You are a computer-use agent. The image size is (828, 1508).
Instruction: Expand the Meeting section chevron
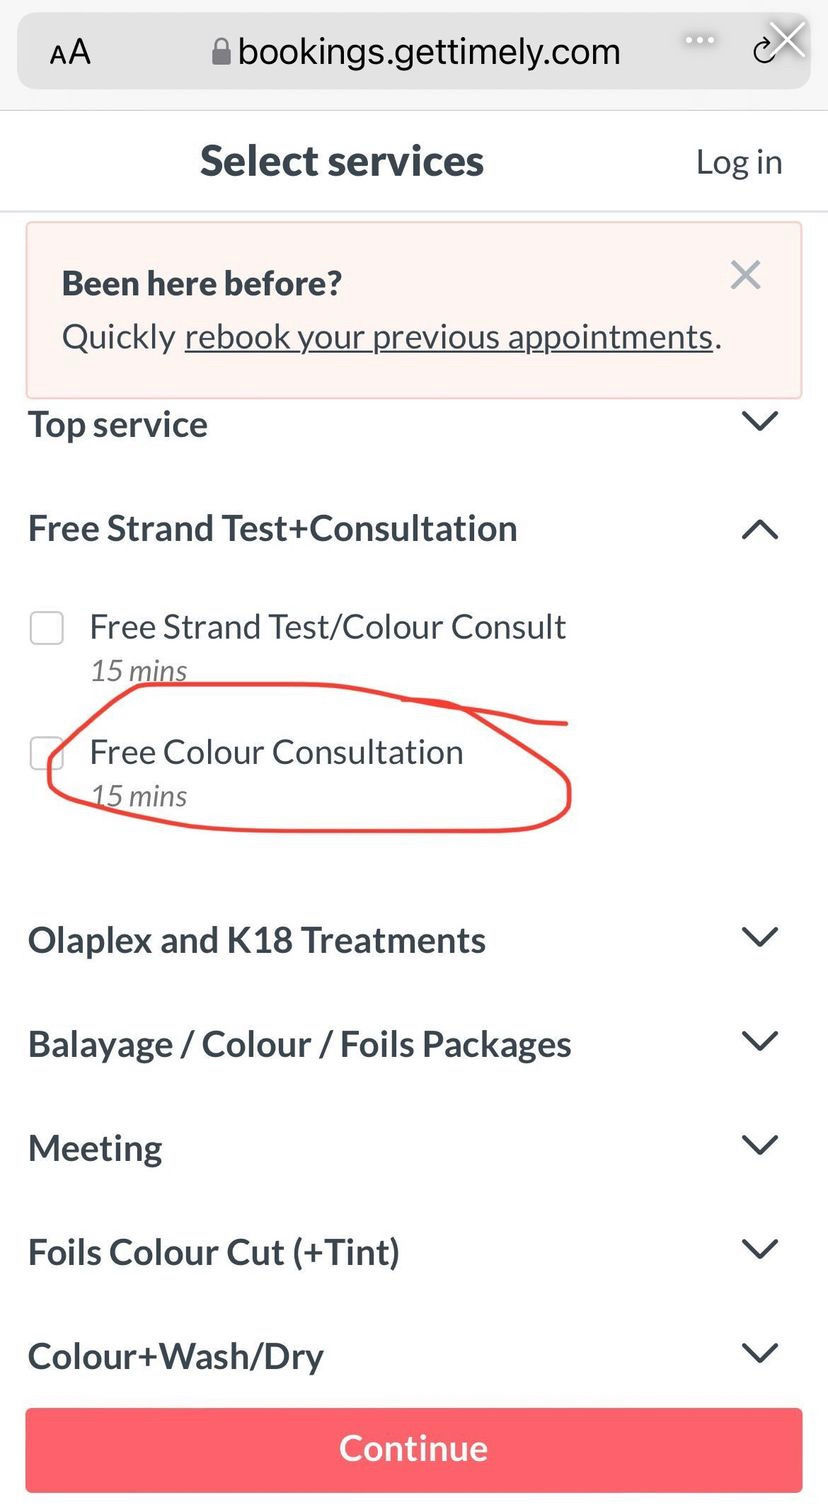(760, 1145)
